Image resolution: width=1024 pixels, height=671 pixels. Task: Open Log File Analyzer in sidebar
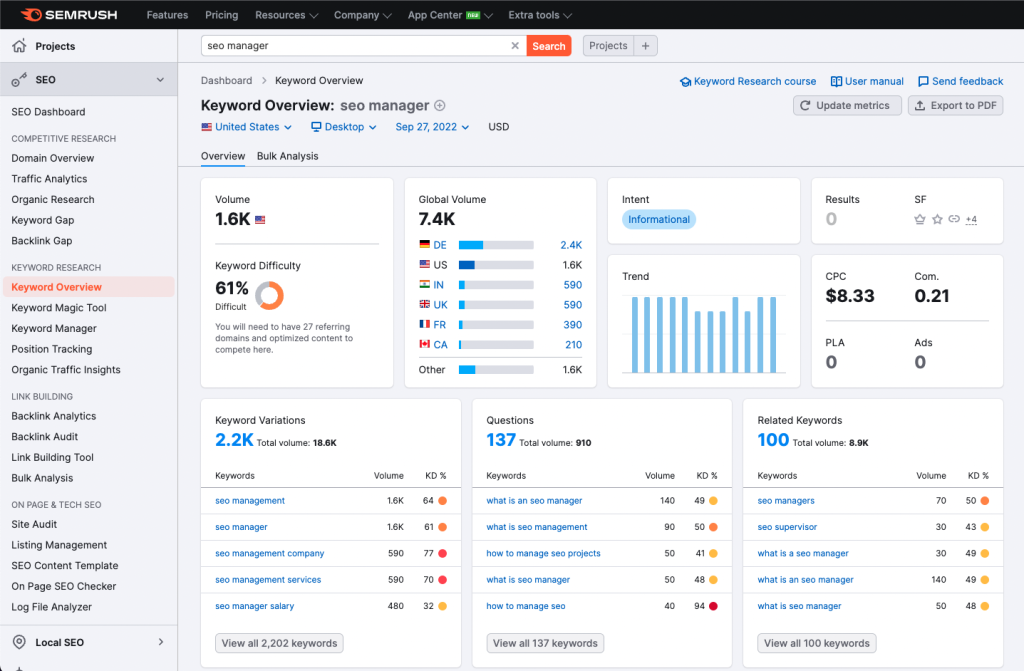coord(52,607)
